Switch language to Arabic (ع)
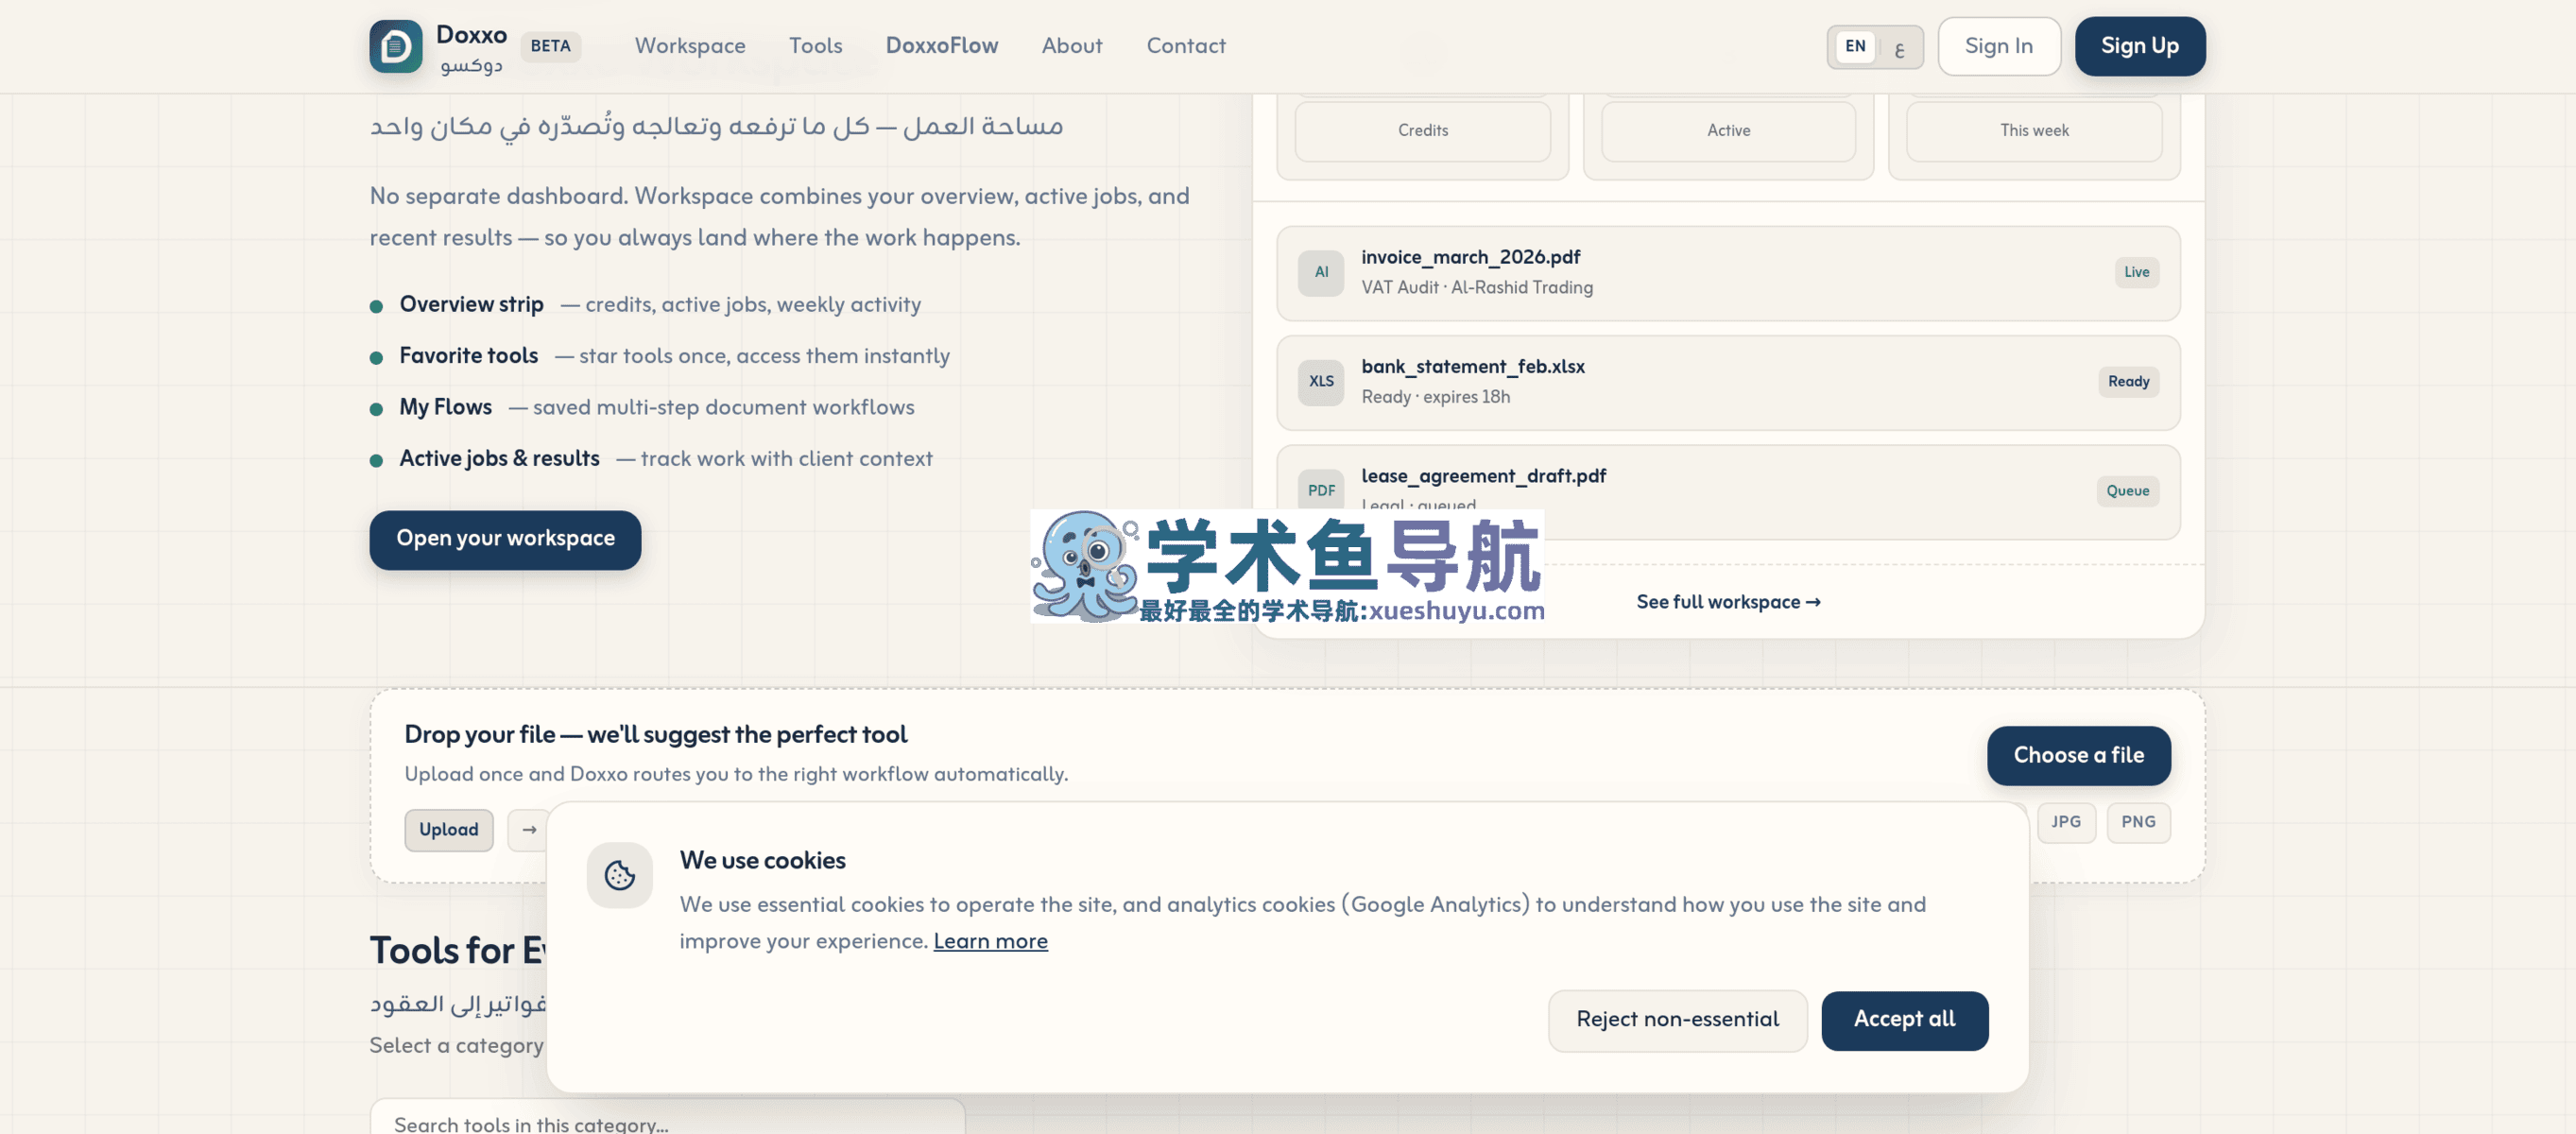Viewport: 2576px width, 1134px height. (1899, 47)
